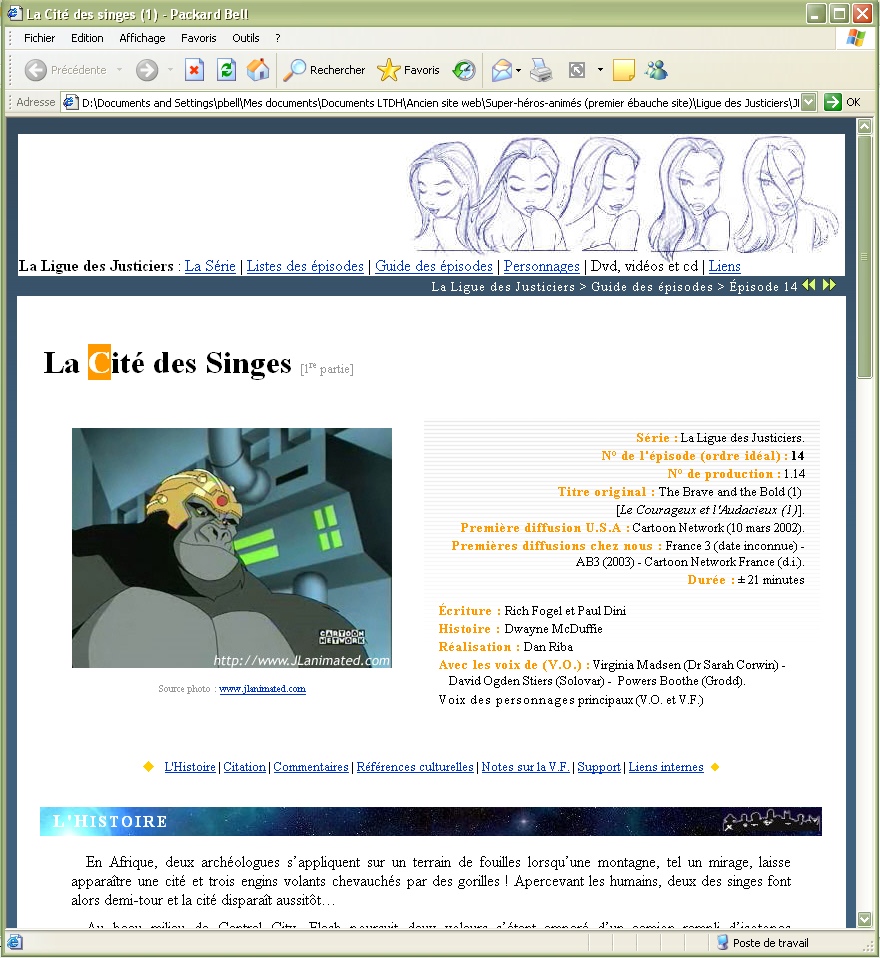This screenshot has width=880, height=958.
Task: Click the Windows flag logo
Action: (856, 38)
